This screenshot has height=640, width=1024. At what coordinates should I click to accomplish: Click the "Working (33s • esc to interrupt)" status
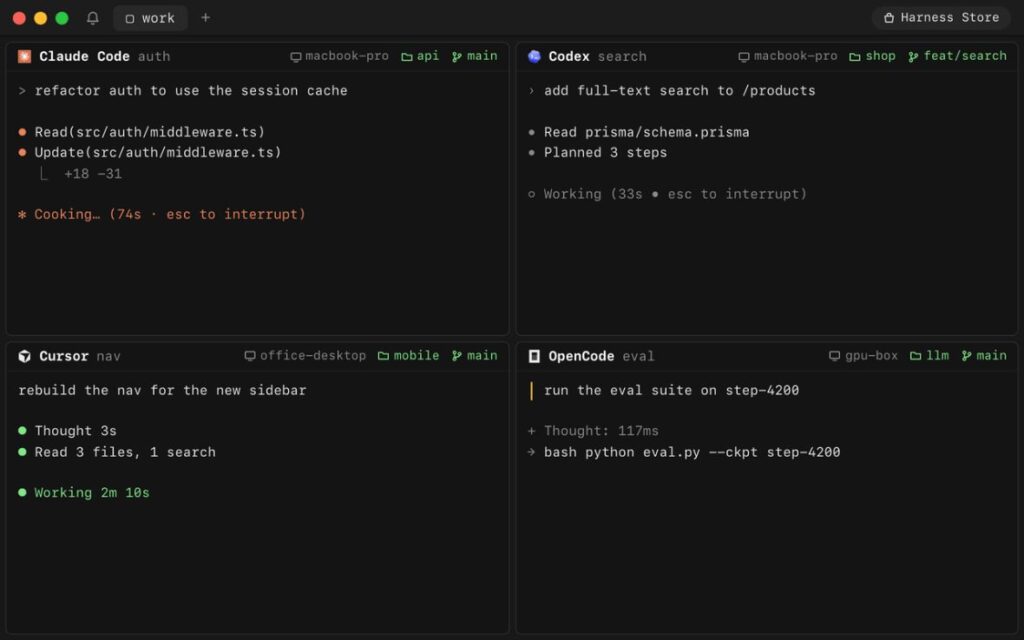[675, 194]
